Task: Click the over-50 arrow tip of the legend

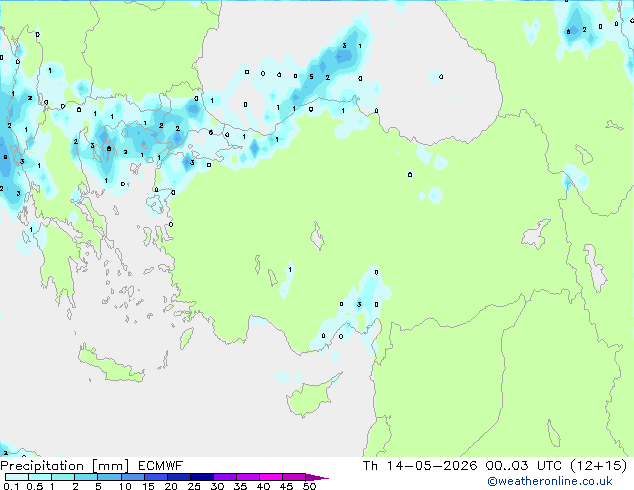Action: pyautogui.click(x=317, y=477)
